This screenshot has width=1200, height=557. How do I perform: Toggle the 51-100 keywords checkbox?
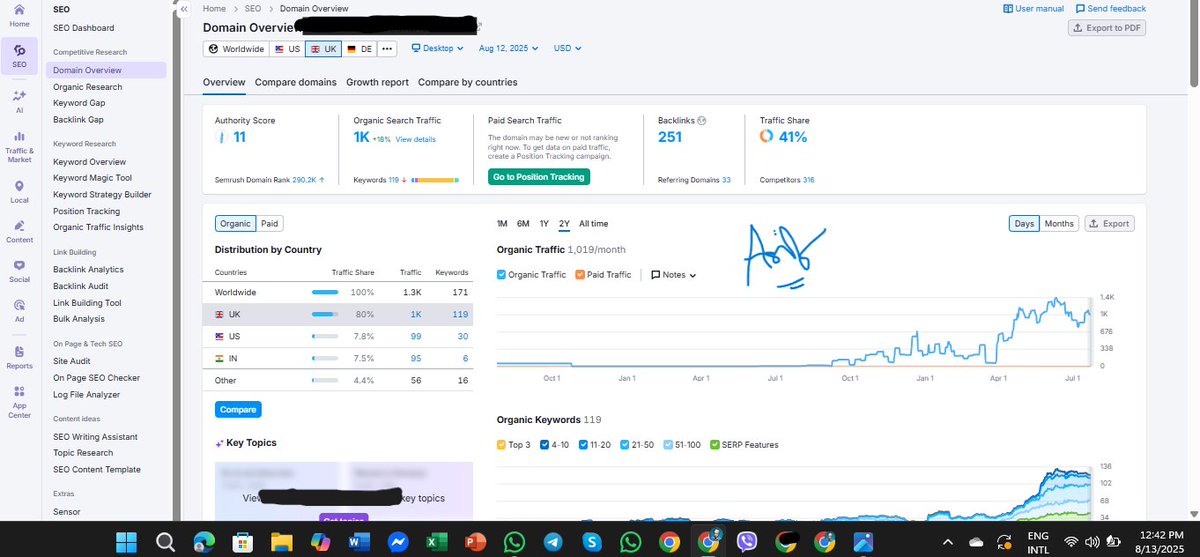click(x=667, y=444)
